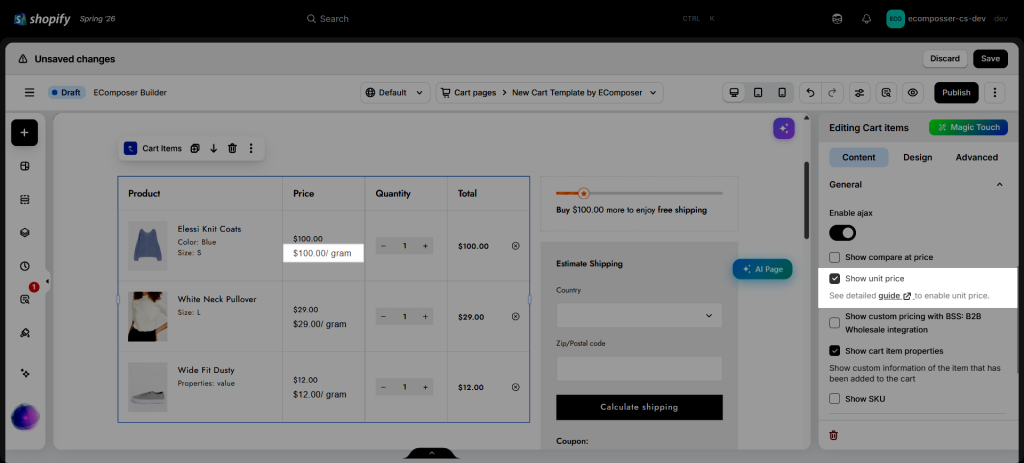The image size is (1024, 463).
Task: Switch to the Advanced tab
Action: [976, 157]
